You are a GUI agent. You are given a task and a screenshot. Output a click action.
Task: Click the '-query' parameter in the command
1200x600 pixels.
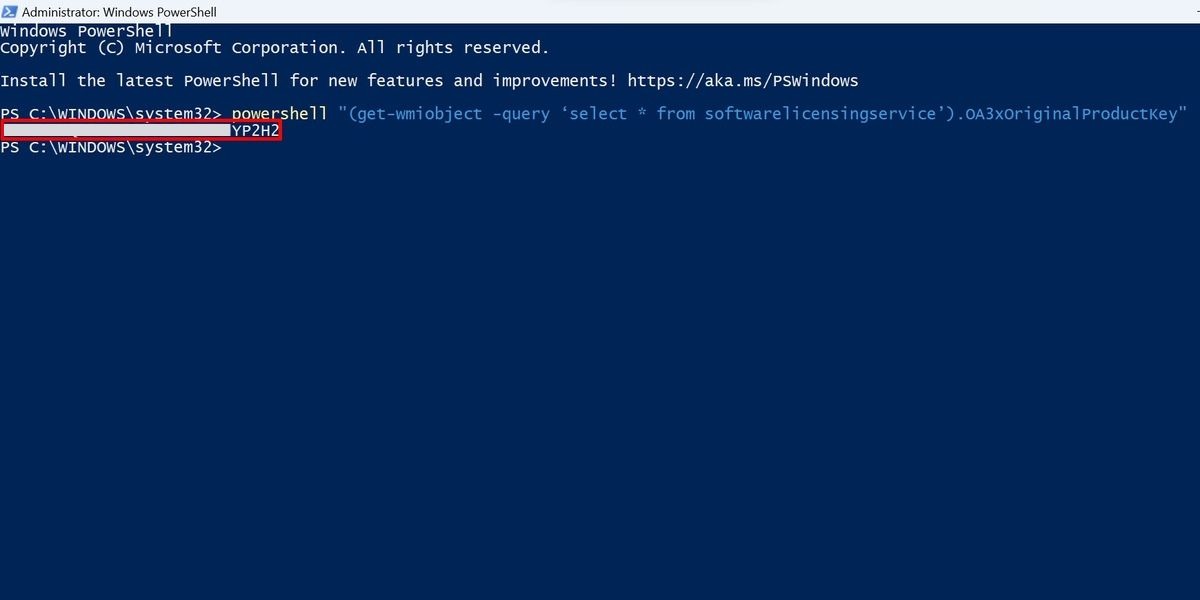[521, 114]
